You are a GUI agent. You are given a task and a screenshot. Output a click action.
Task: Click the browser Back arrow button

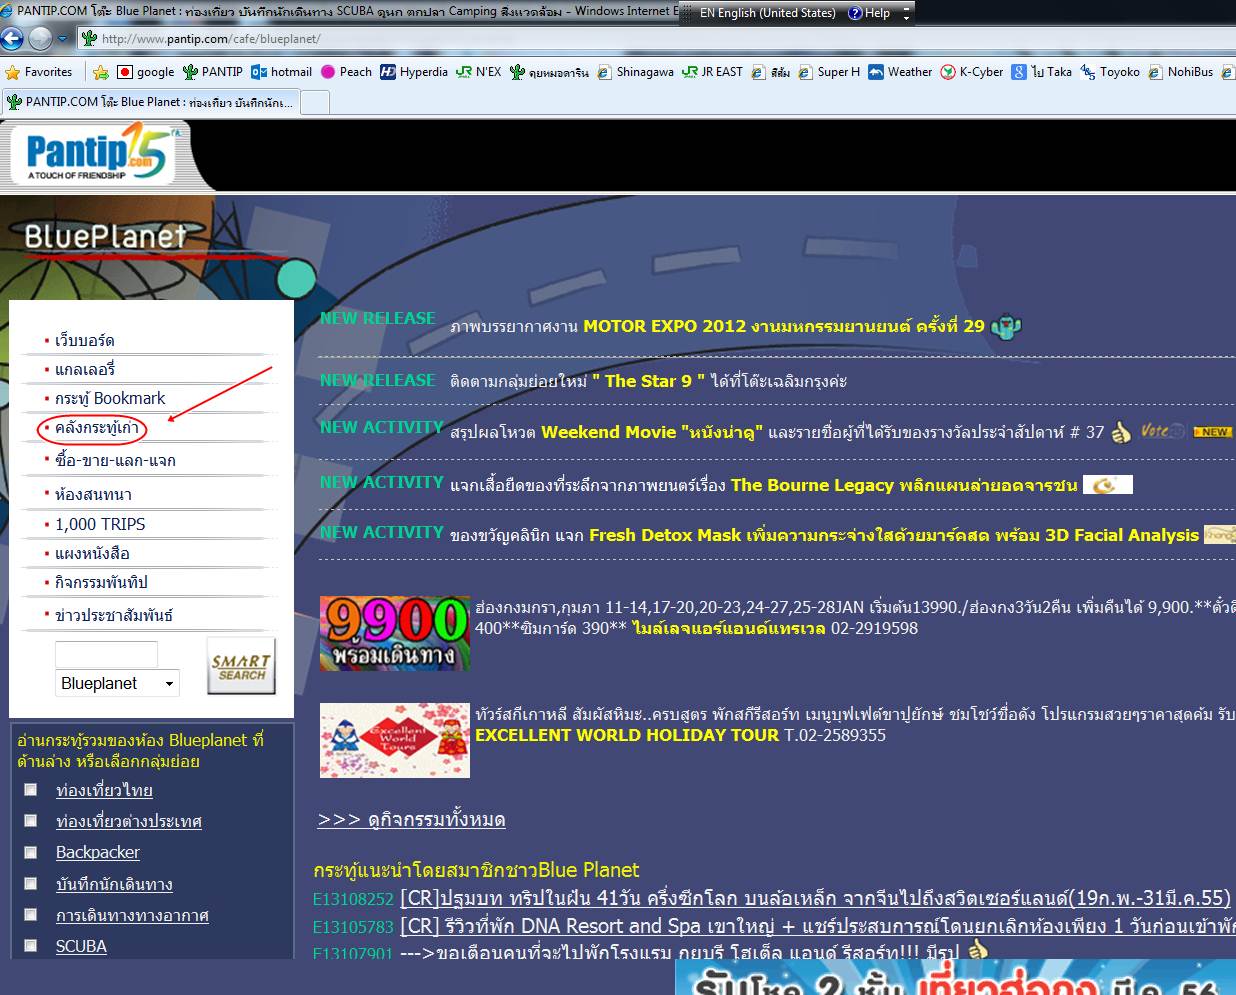click(x=12, y=39)
